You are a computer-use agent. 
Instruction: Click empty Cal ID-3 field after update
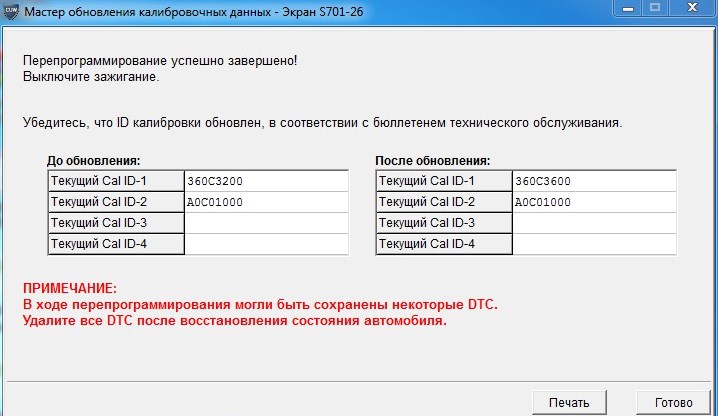click(x=594, y=223)
